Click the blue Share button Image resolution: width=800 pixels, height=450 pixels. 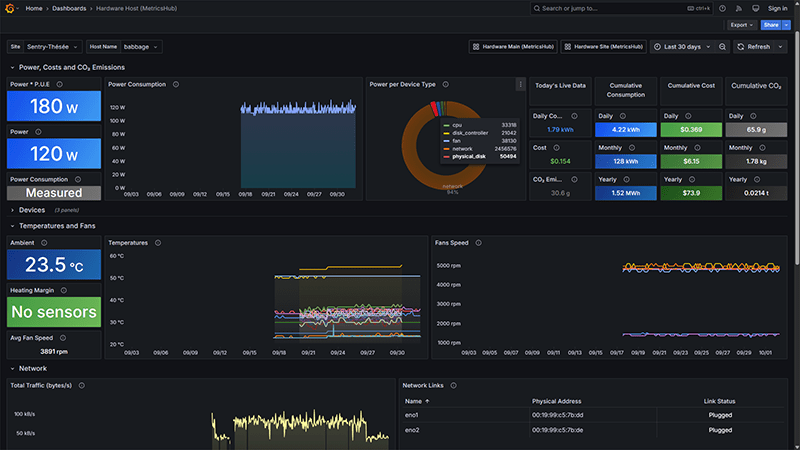coord(771,25)
